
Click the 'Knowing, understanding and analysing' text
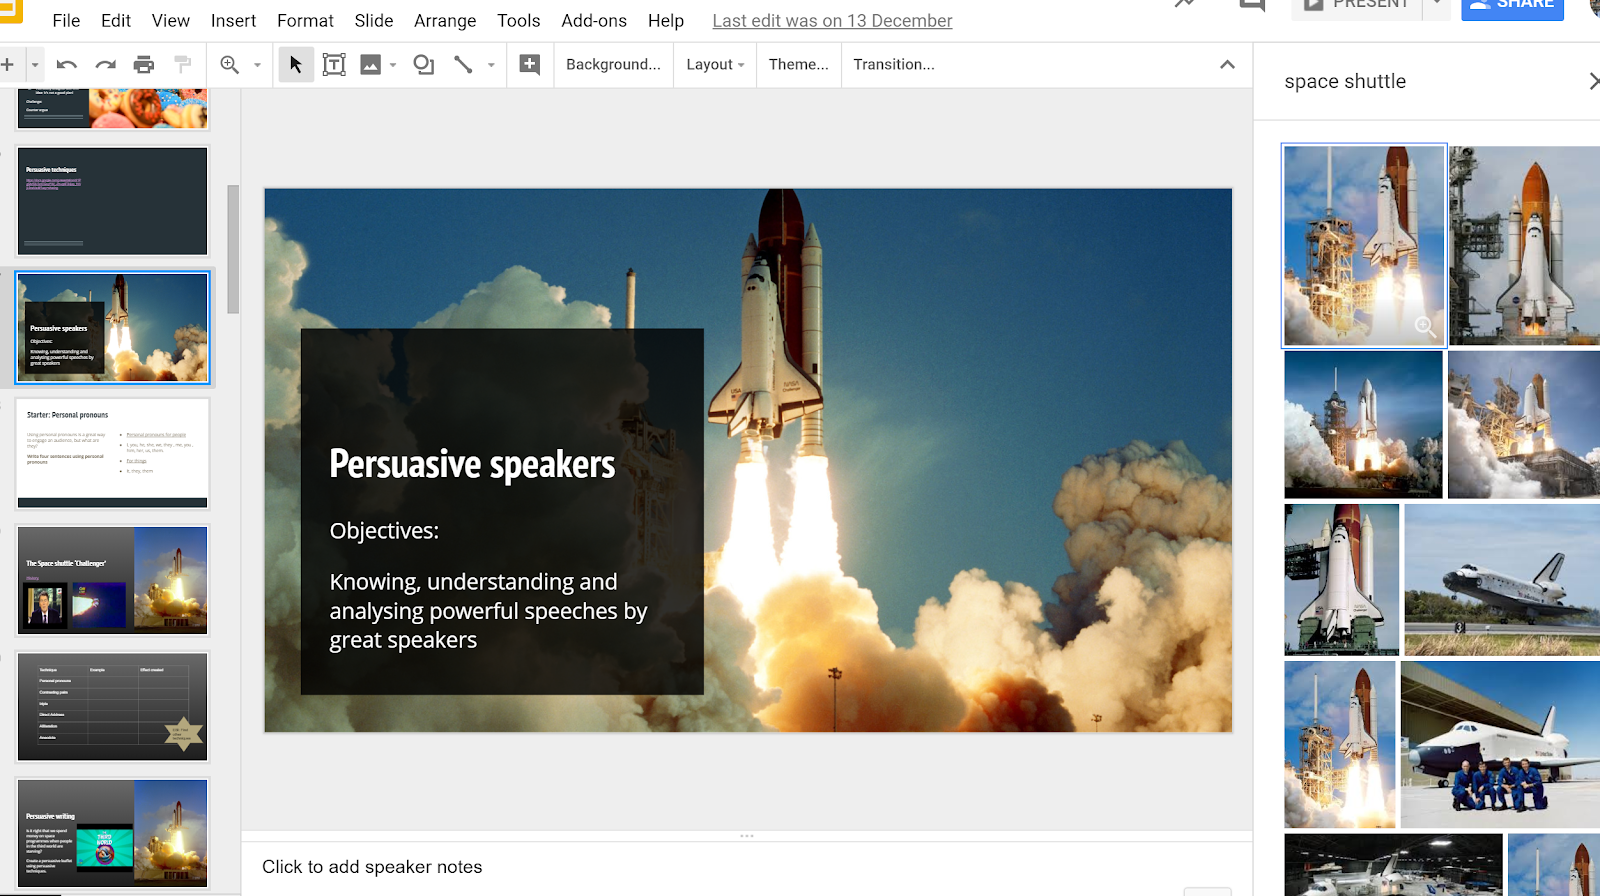click(x=488, y=610)
